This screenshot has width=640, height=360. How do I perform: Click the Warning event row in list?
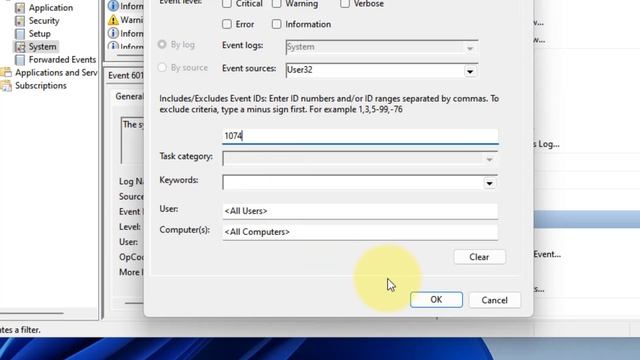pyautogui.click(x=125, y=20)
